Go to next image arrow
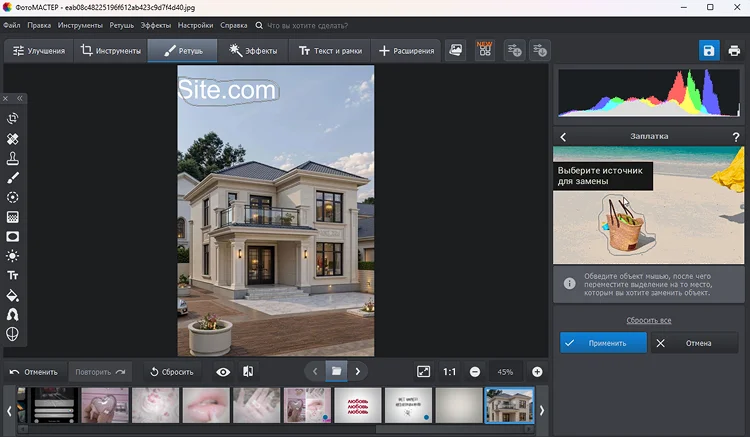Image resolution: width=750 pixels, height=437 pixels. pos(357,371)
